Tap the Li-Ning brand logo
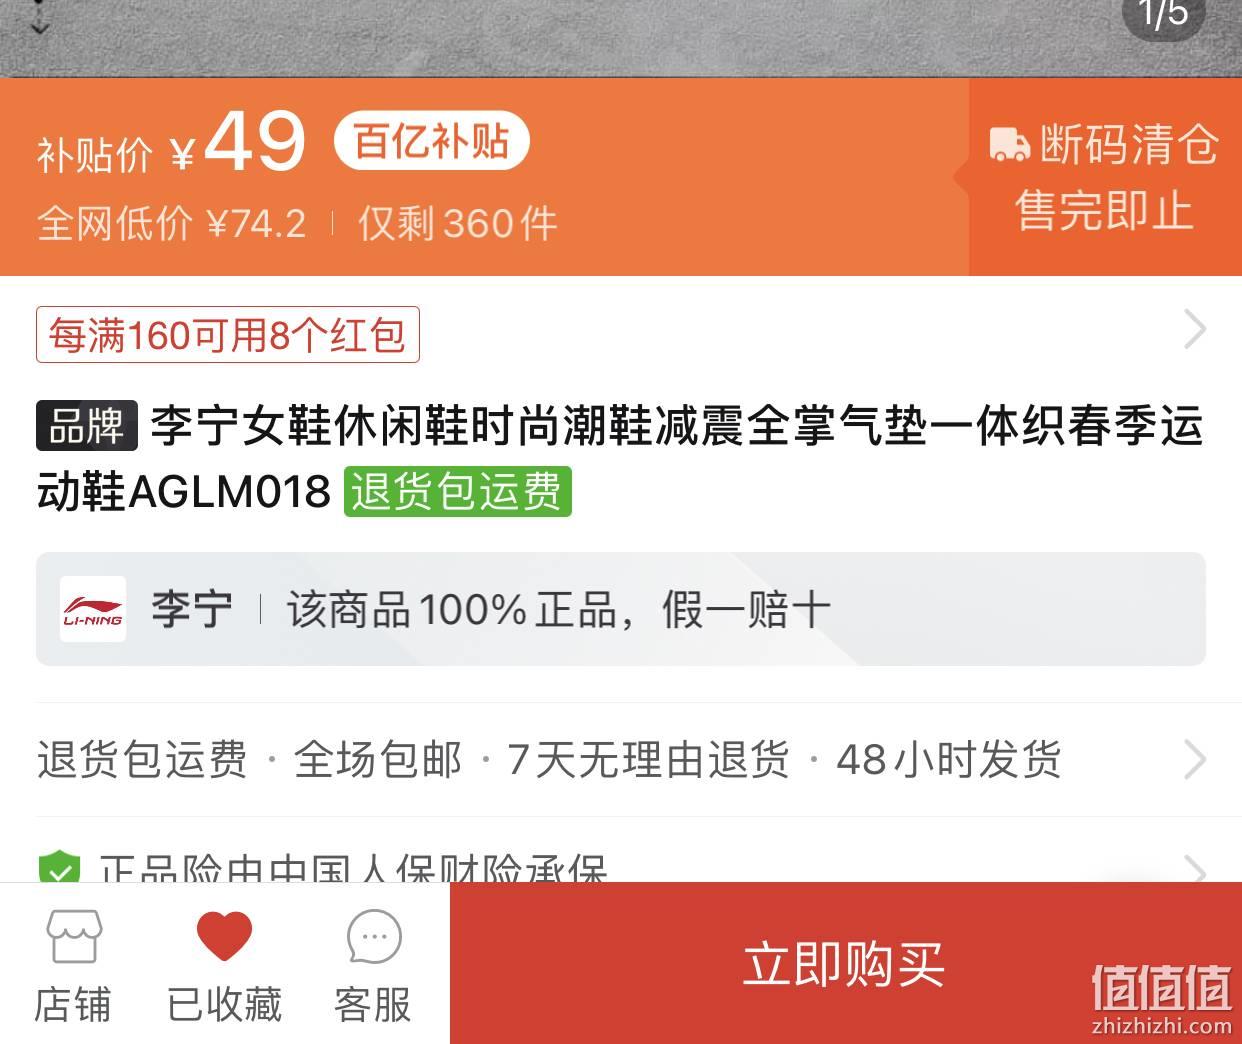This screenshot has width=1242, height=1044. click(x=93, y=608)
